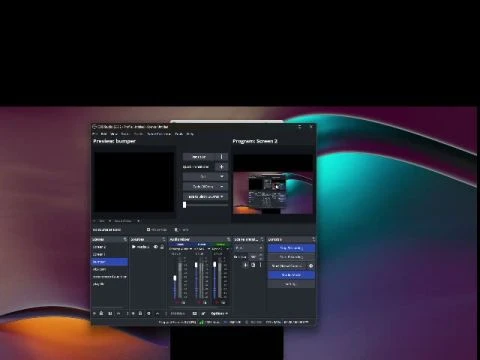Open Scenes toolbar three-dot overflow menu
The image size is (480, 360).
click(127, 314)
